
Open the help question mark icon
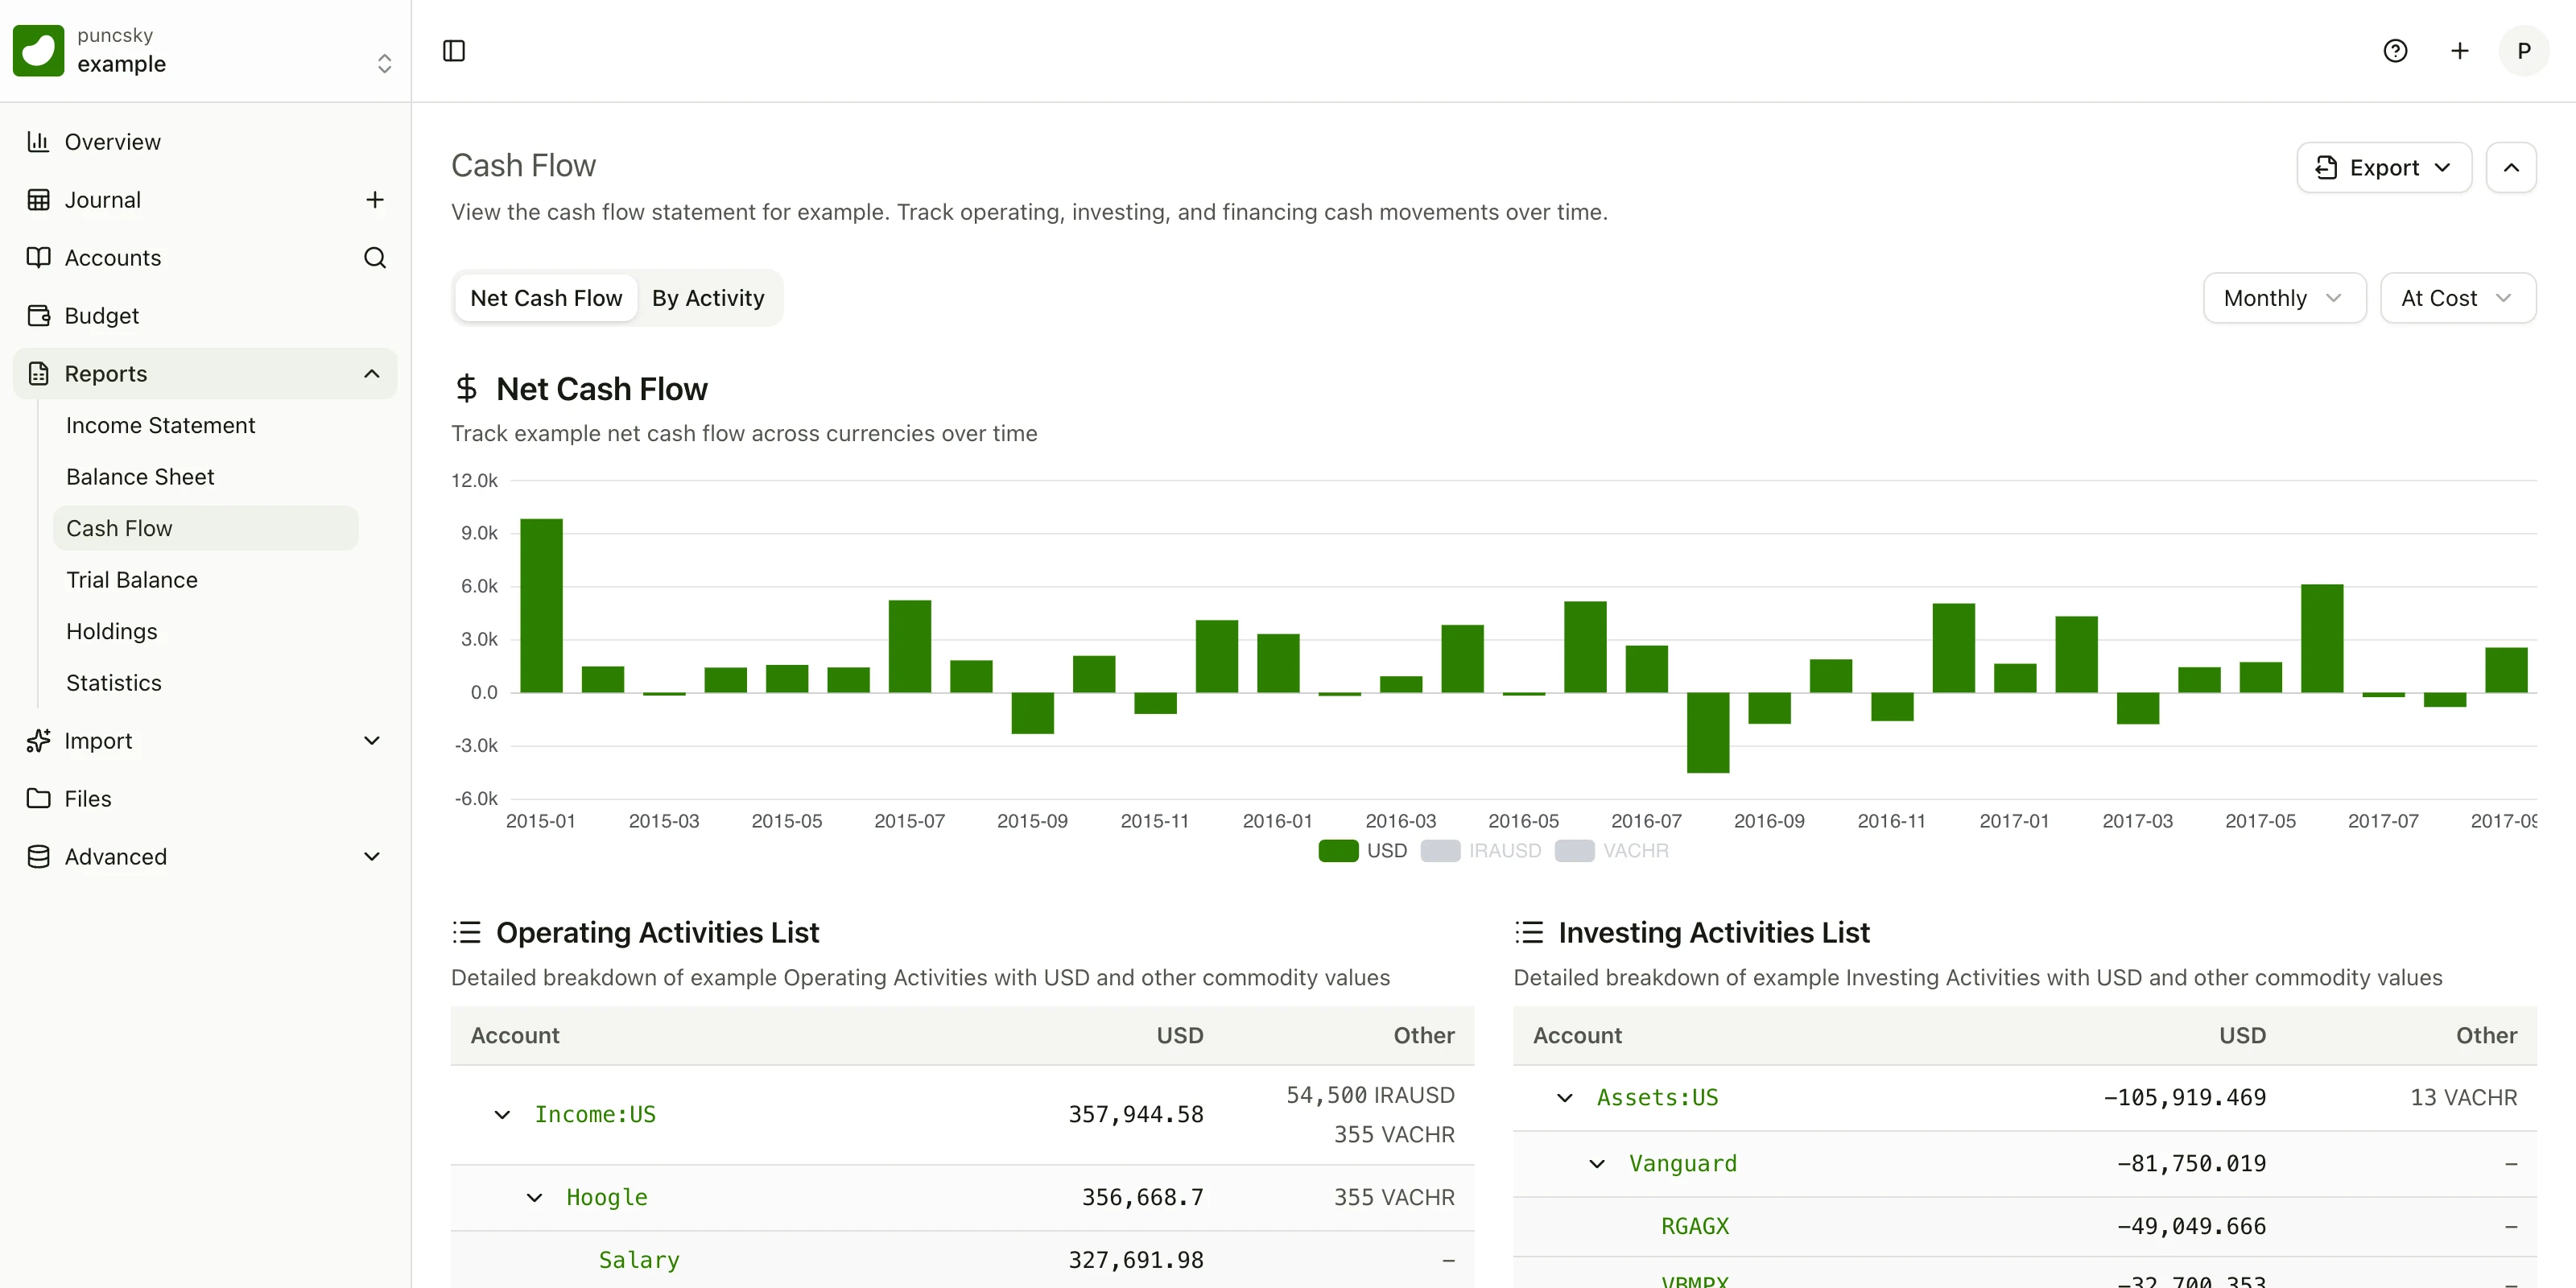point(2395,51)
